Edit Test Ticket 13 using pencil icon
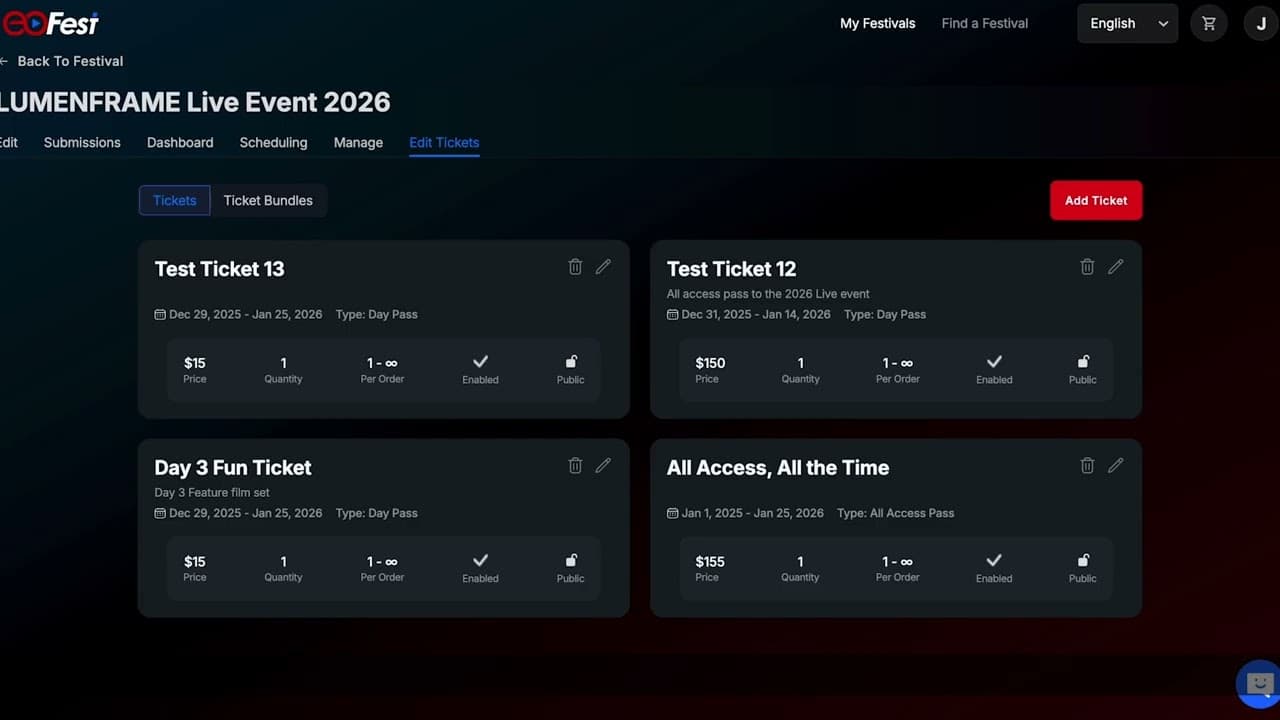 click(603, 267)
